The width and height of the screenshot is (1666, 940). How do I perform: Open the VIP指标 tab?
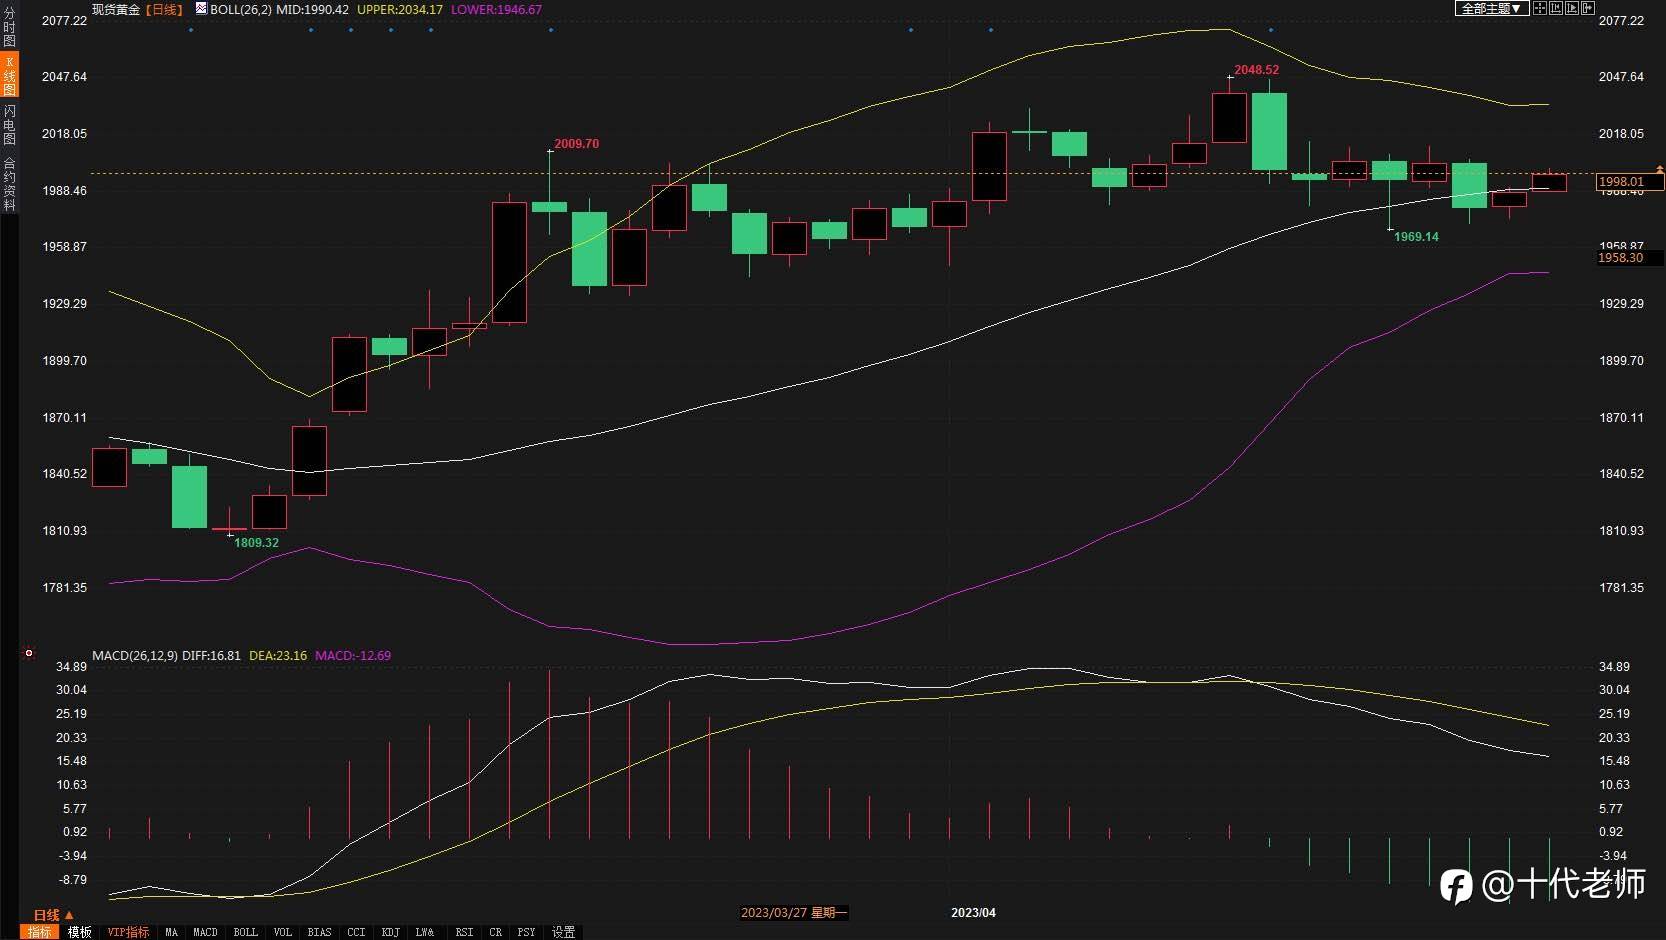pos(128,932)
